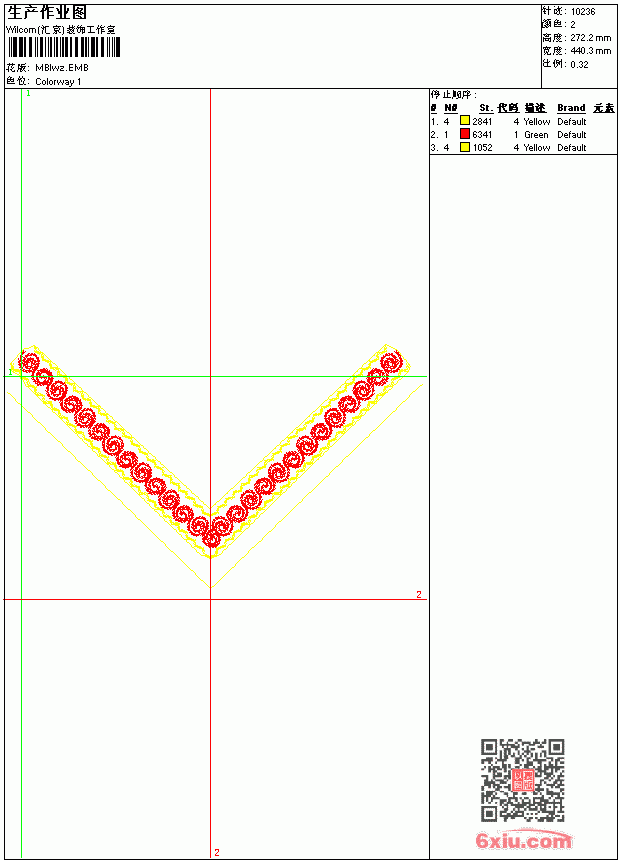Click the Brand column header
The image size is (620, 860).
(x=571, y=108)
